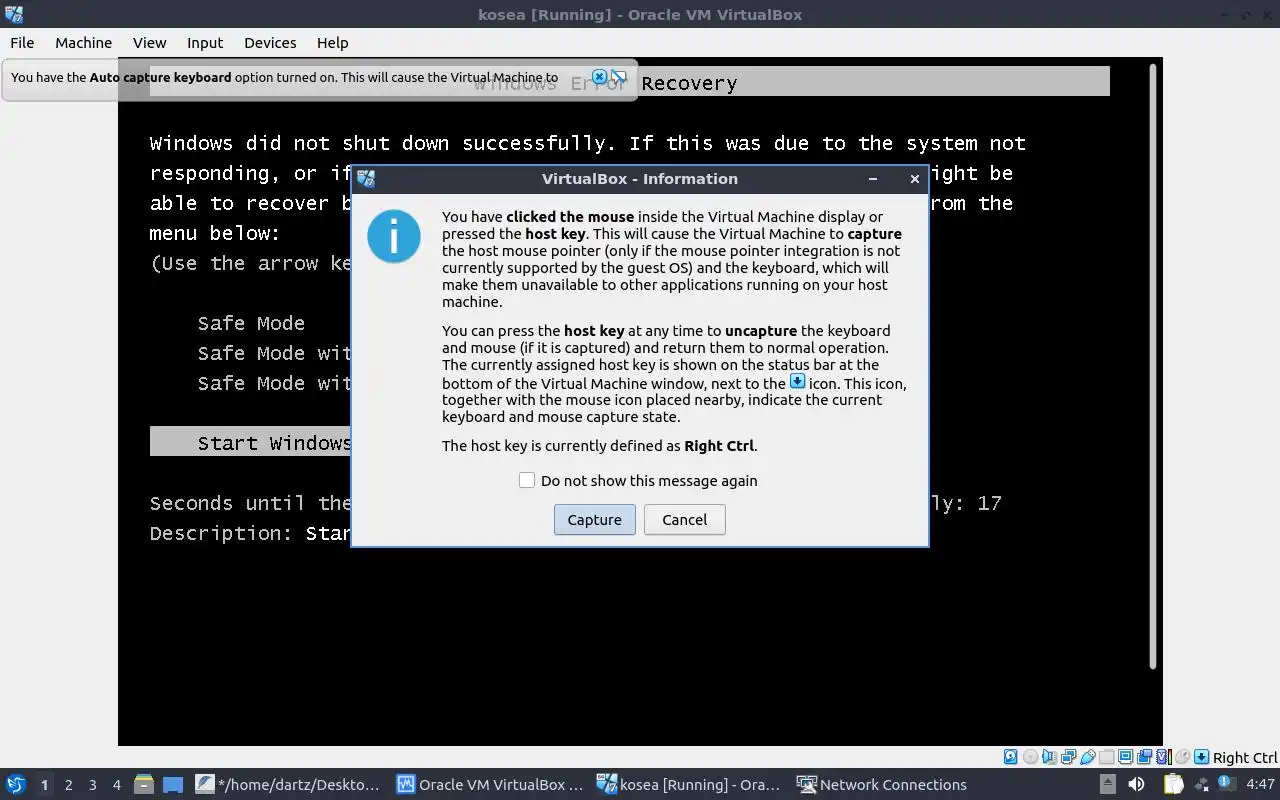Dismiss the Auto capture keyboard notification with its X icon

click(599, 77)
